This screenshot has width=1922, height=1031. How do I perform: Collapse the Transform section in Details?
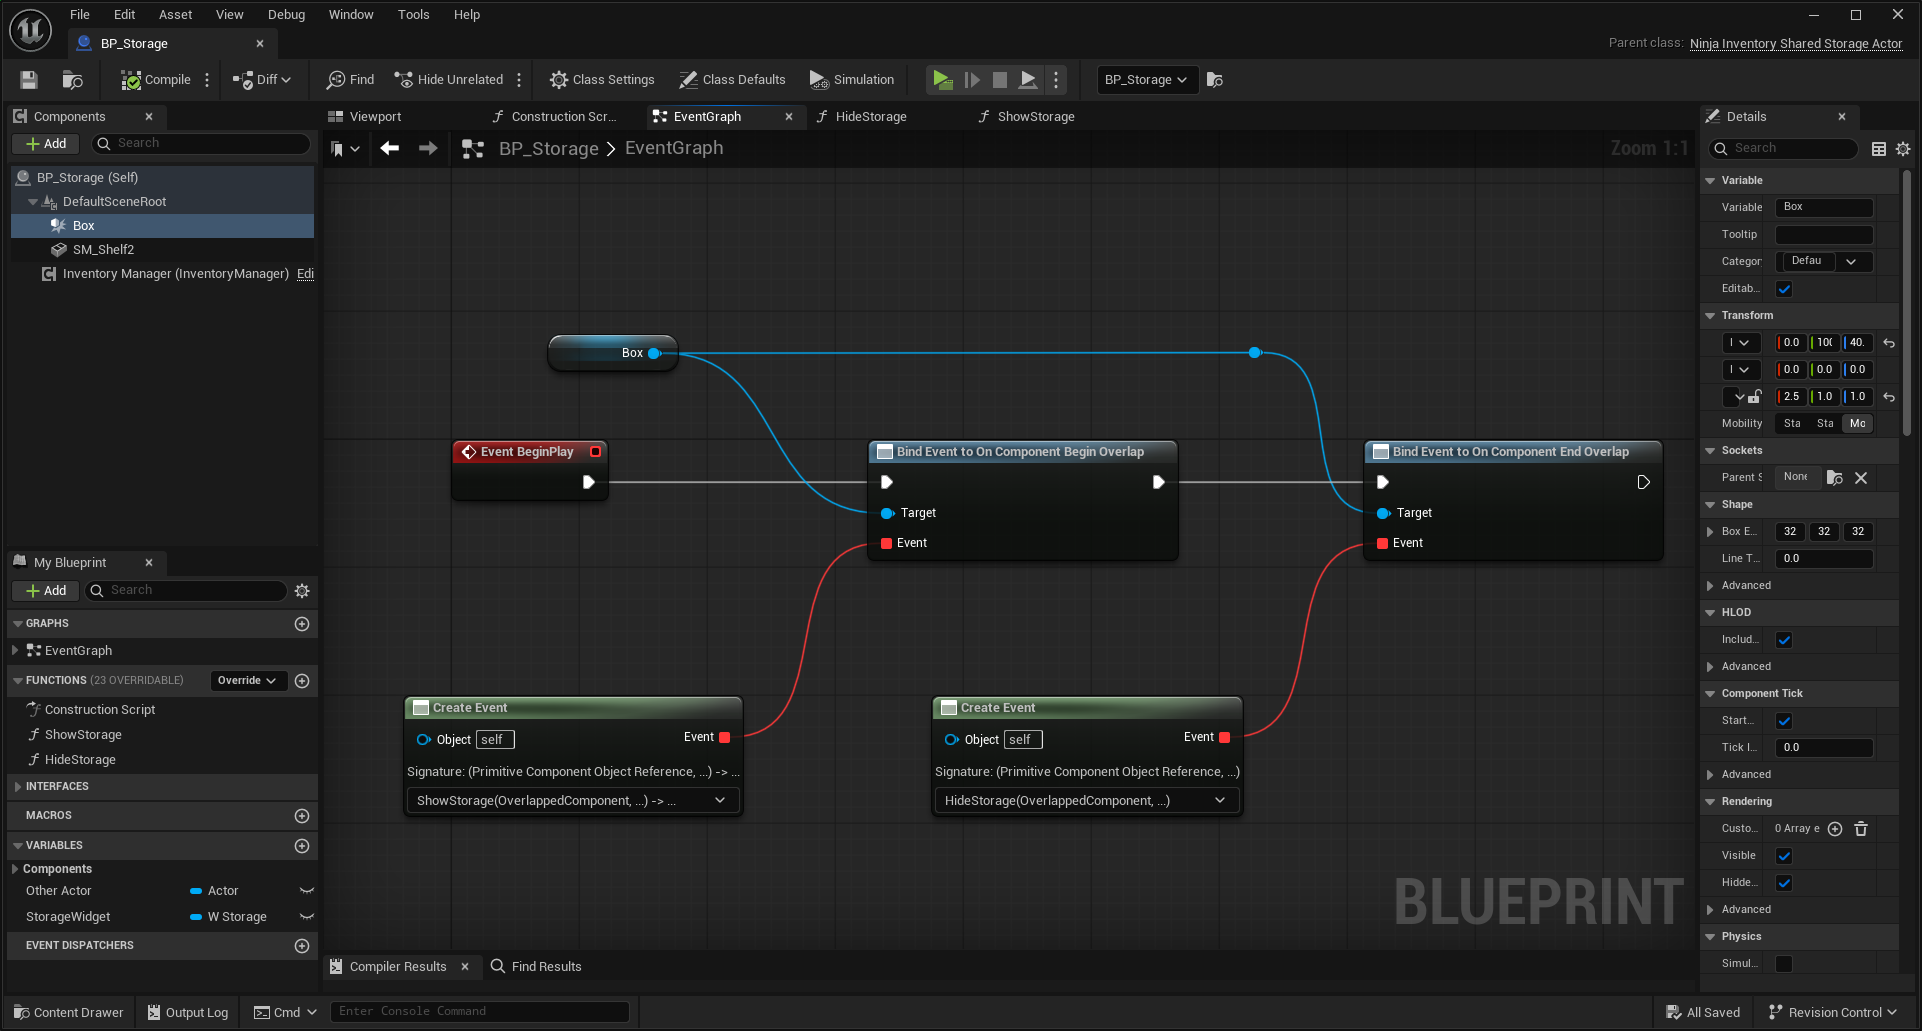tap(1710, 315)
